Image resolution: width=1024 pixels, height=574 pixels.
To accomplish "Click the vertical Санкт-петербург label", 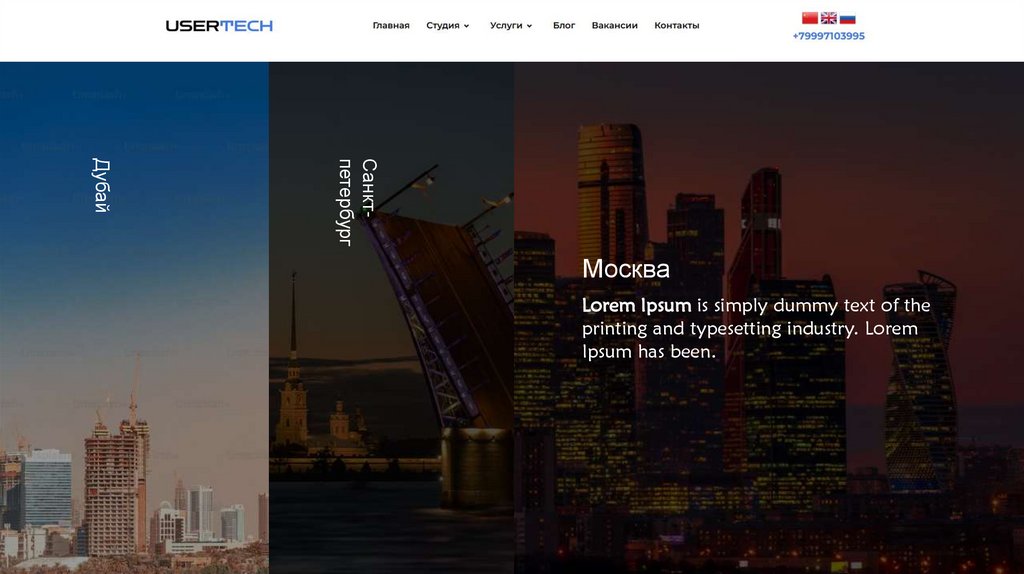I will (x=357, y=202).
